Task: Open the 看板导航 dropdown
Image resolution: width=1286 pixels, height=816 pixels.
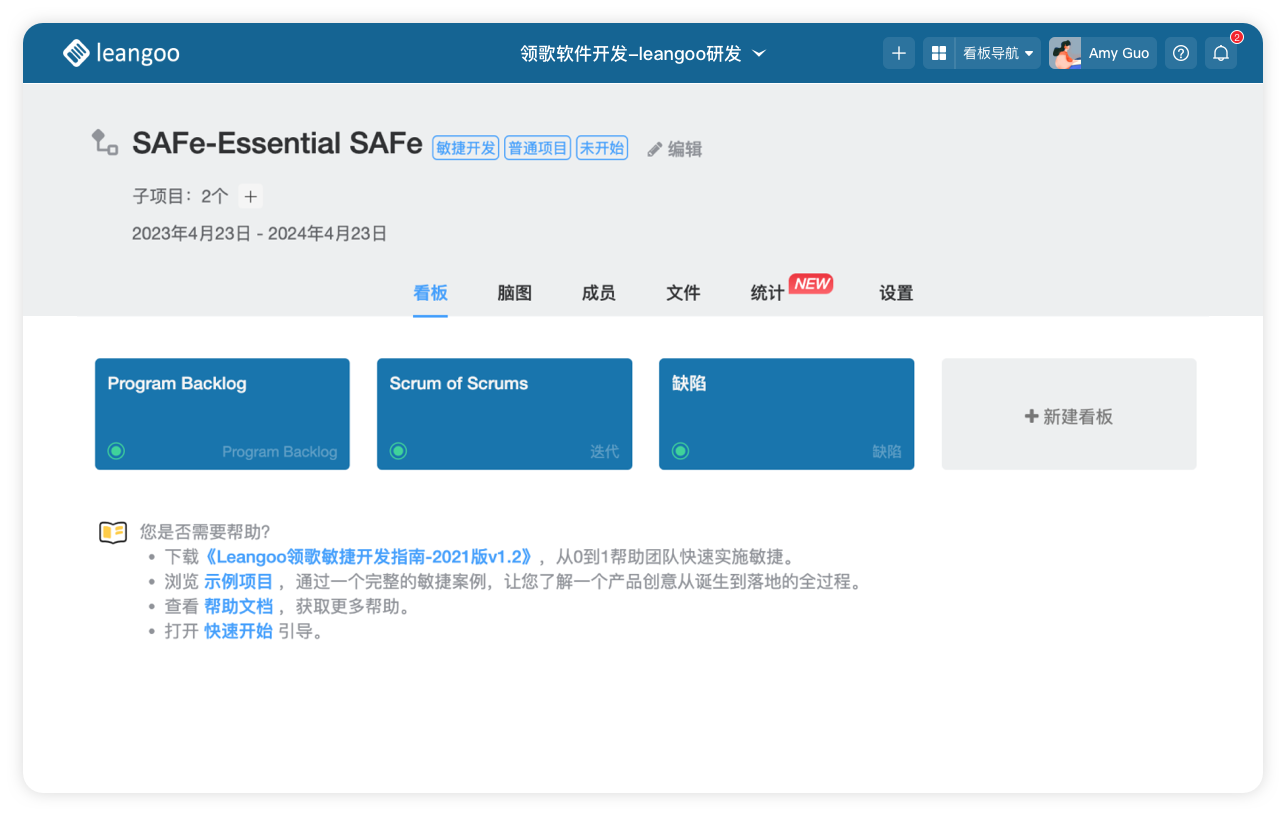Action: click(998, 52)
